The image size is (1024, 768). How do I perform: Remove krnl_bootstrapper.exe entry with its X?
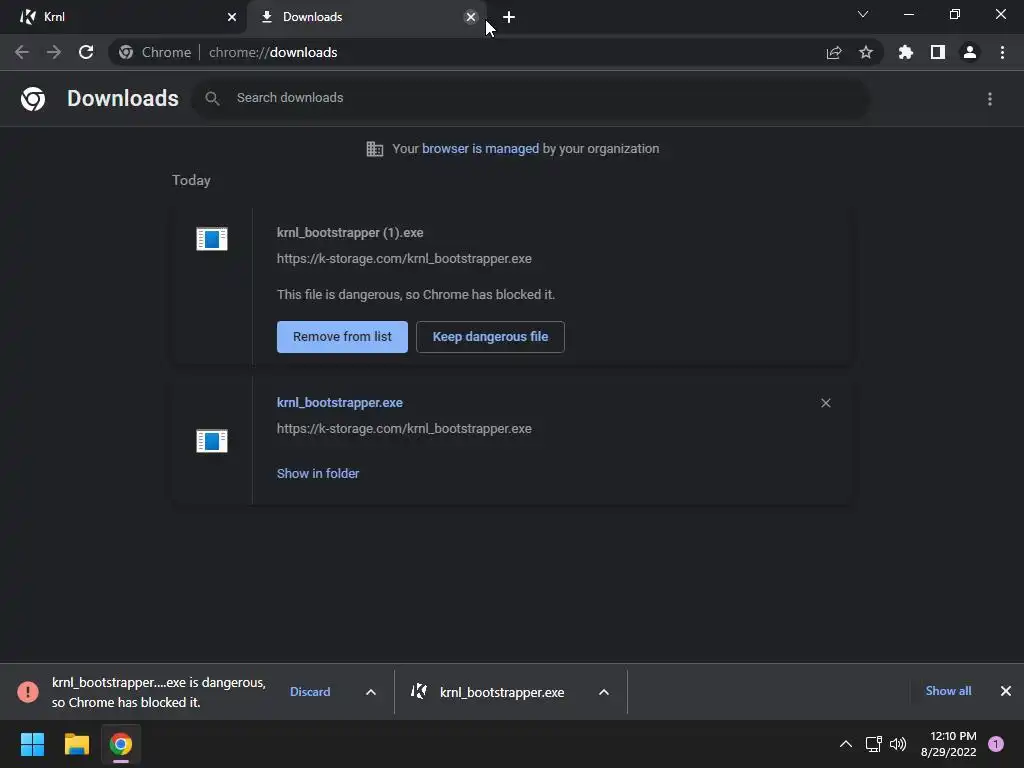coord(825,403)
